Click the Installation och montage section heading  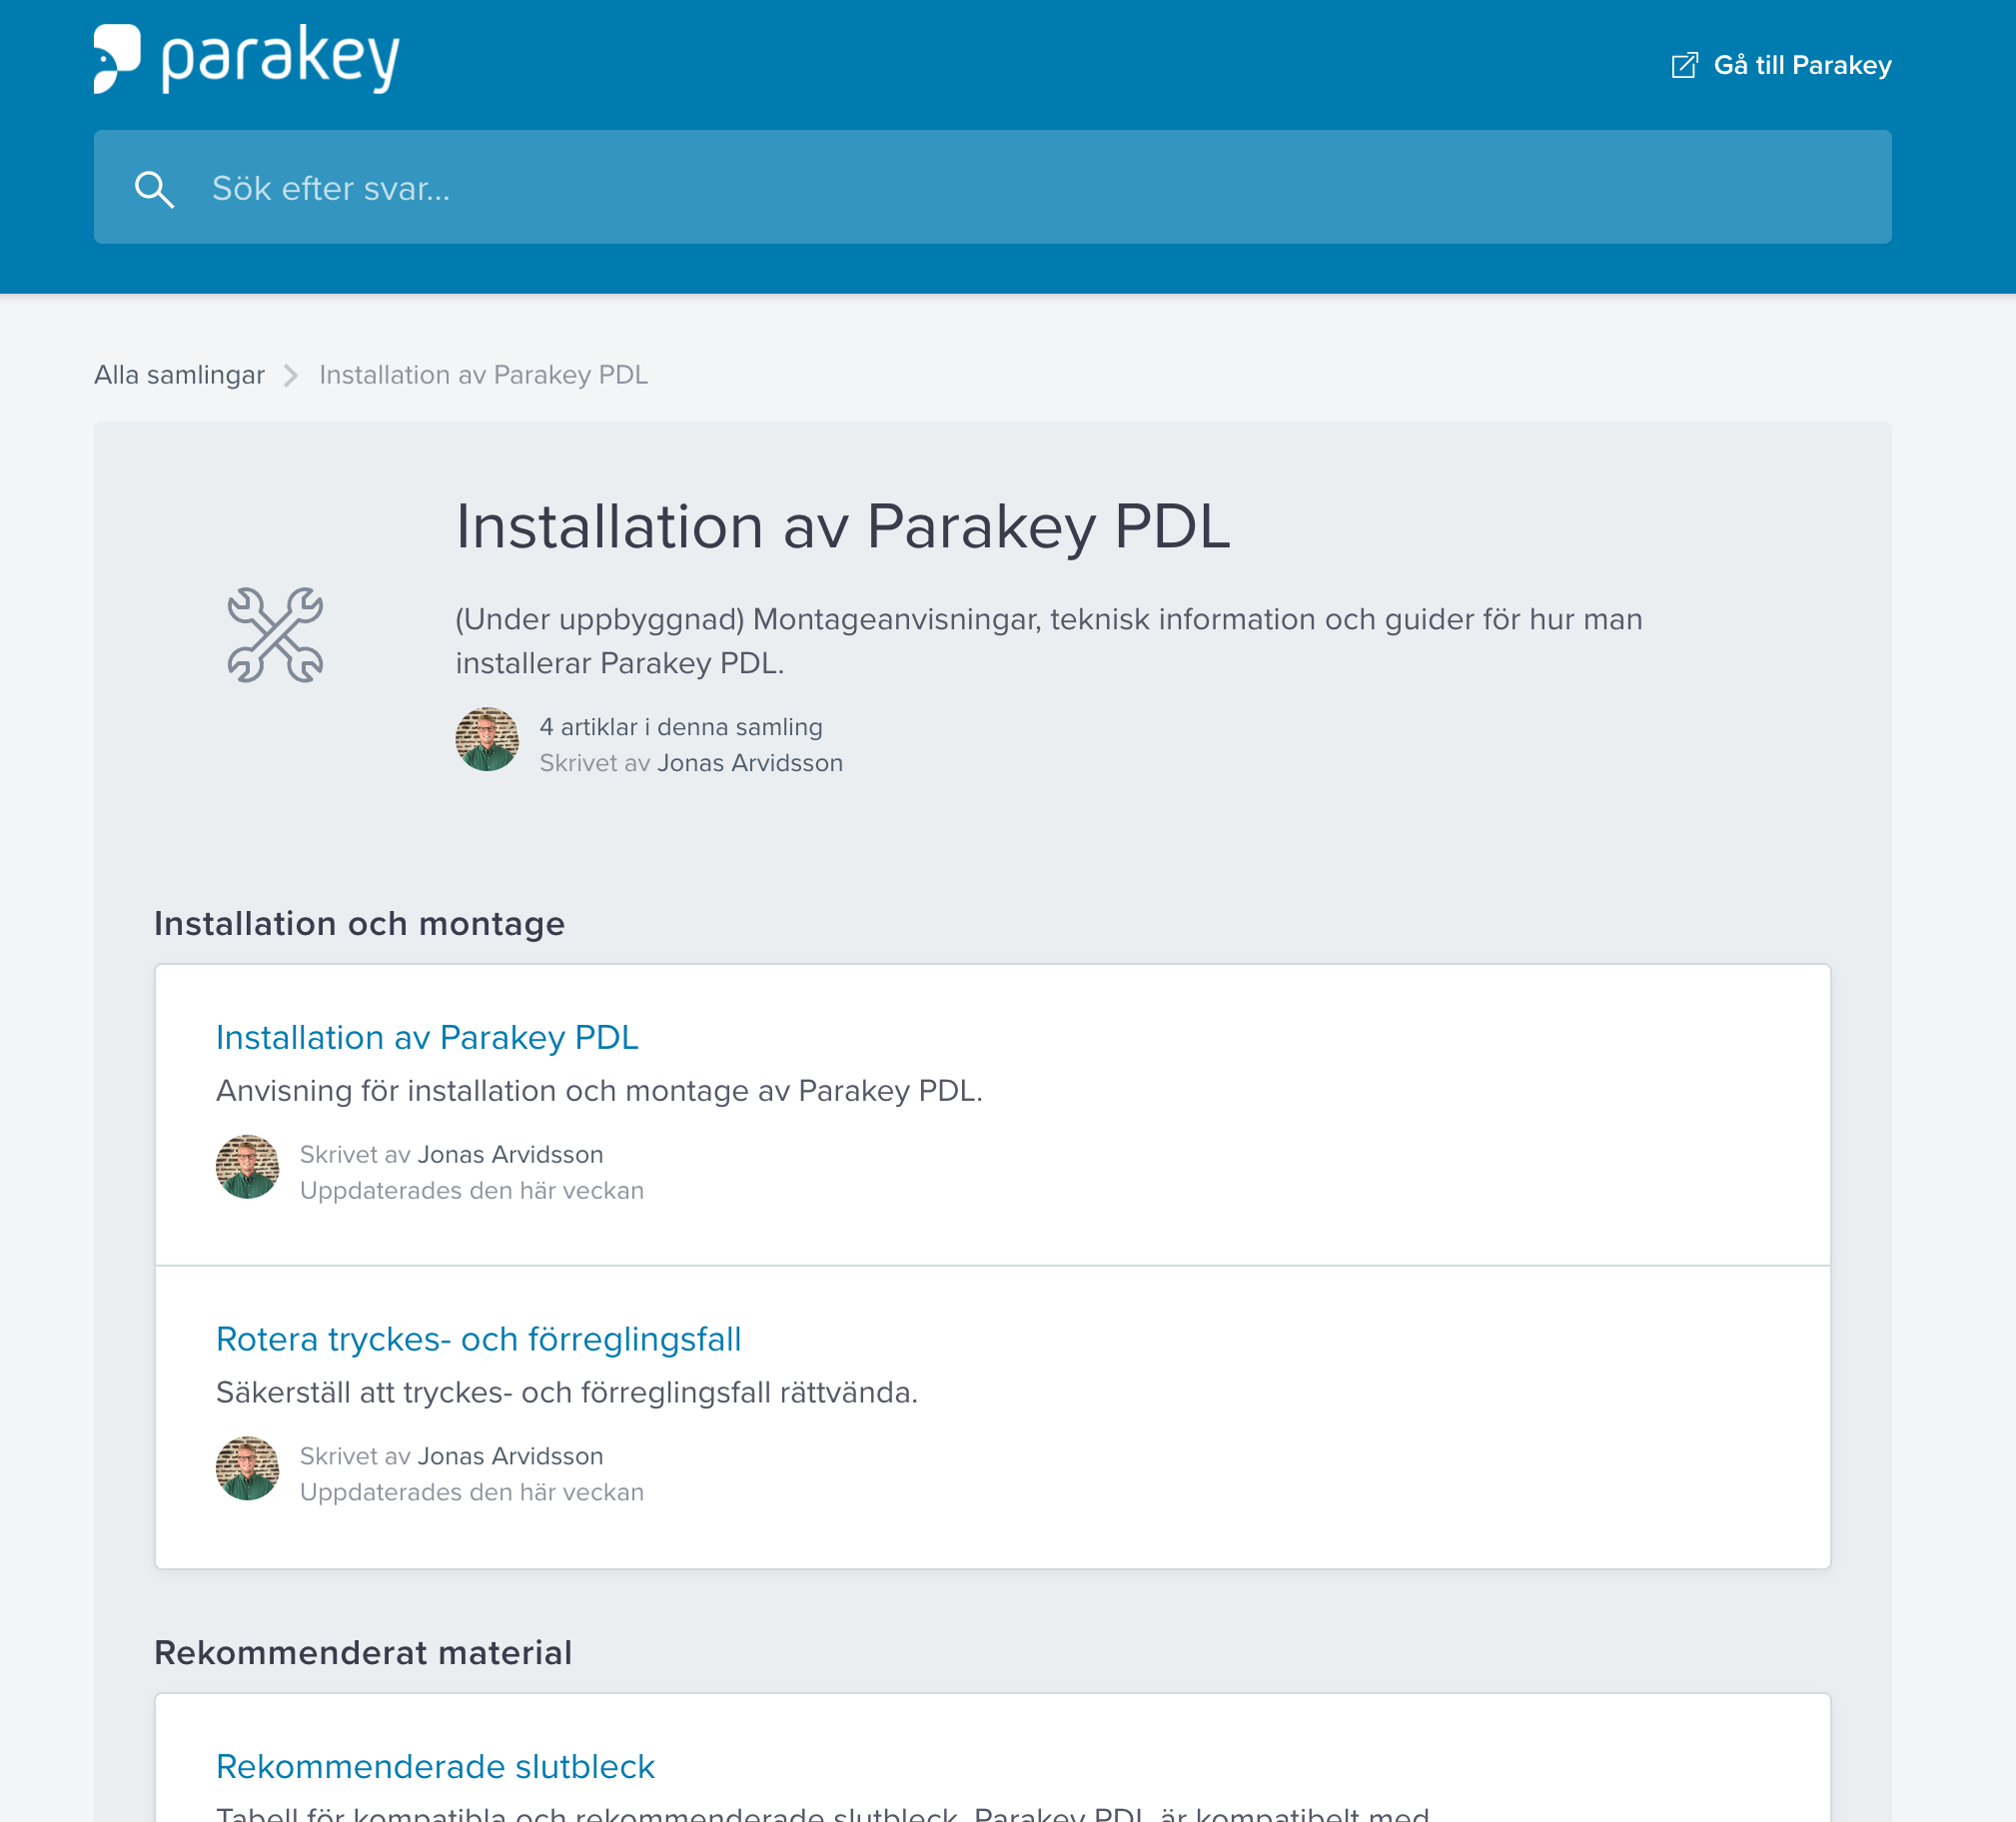pyautogui.click(x=359, y=923)
